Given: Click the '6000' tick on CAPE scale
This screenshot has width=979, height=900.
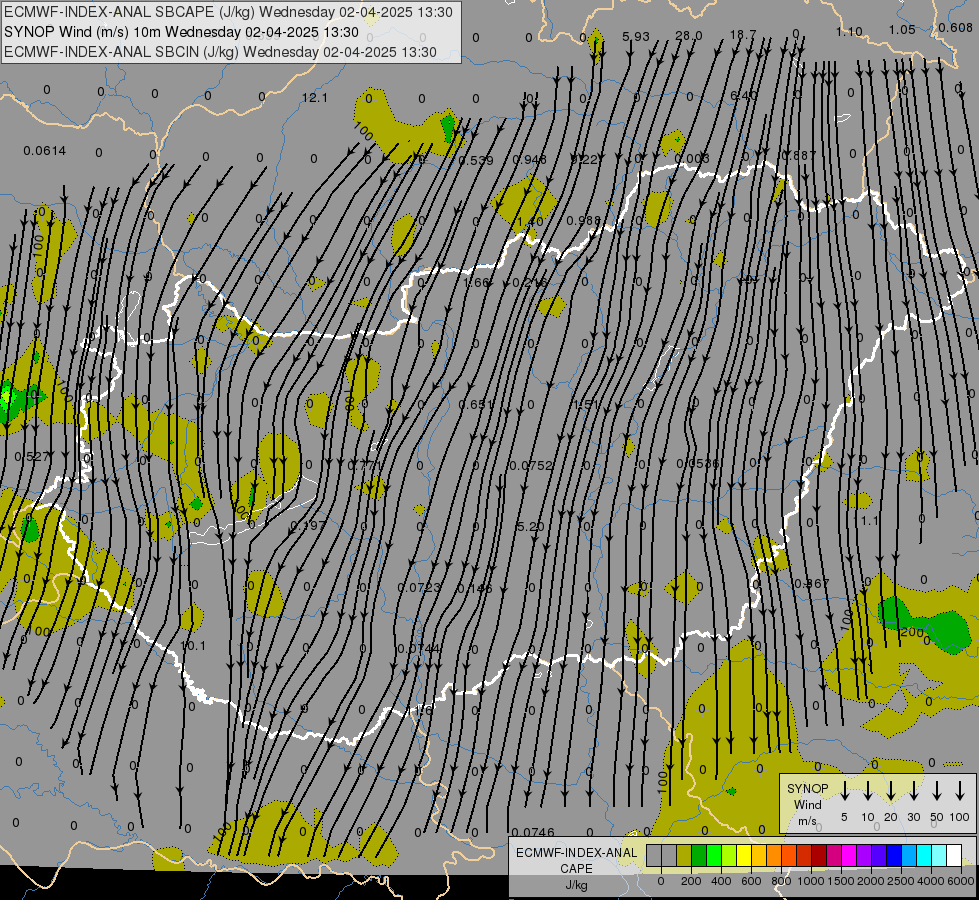Looking at the screenshot, I should (x=962, y=881).
